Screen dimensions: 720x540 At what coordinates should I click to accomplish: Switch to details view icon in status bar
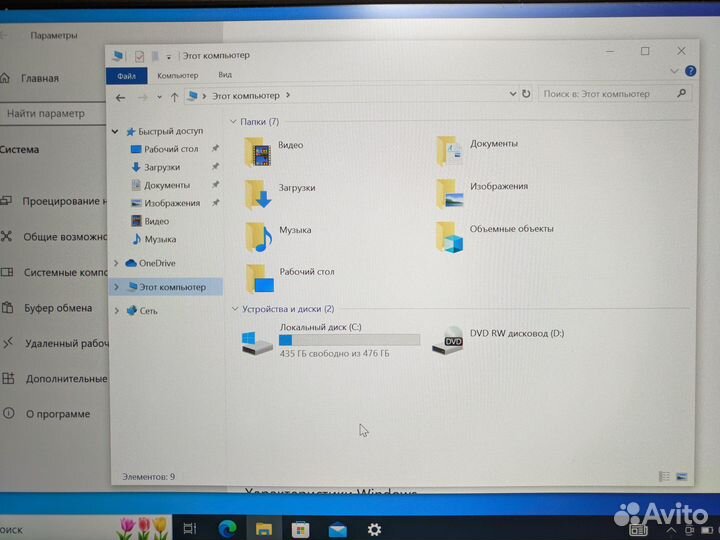(x=664, y=477)
